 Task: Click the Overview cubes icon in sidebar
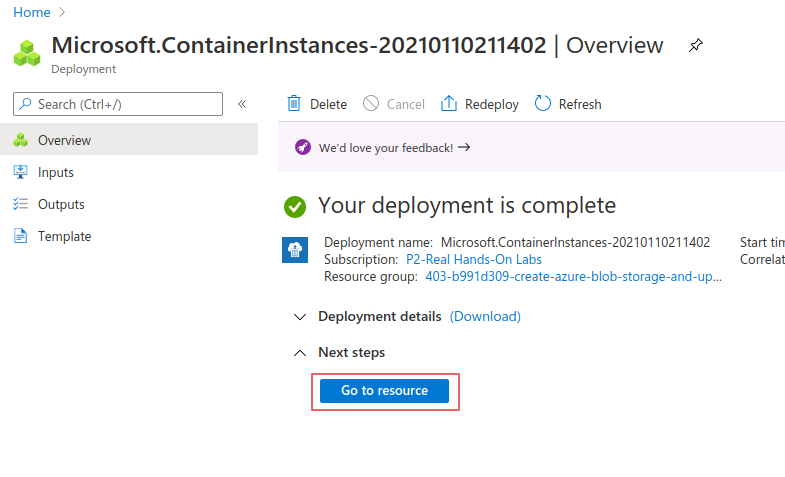21,140
